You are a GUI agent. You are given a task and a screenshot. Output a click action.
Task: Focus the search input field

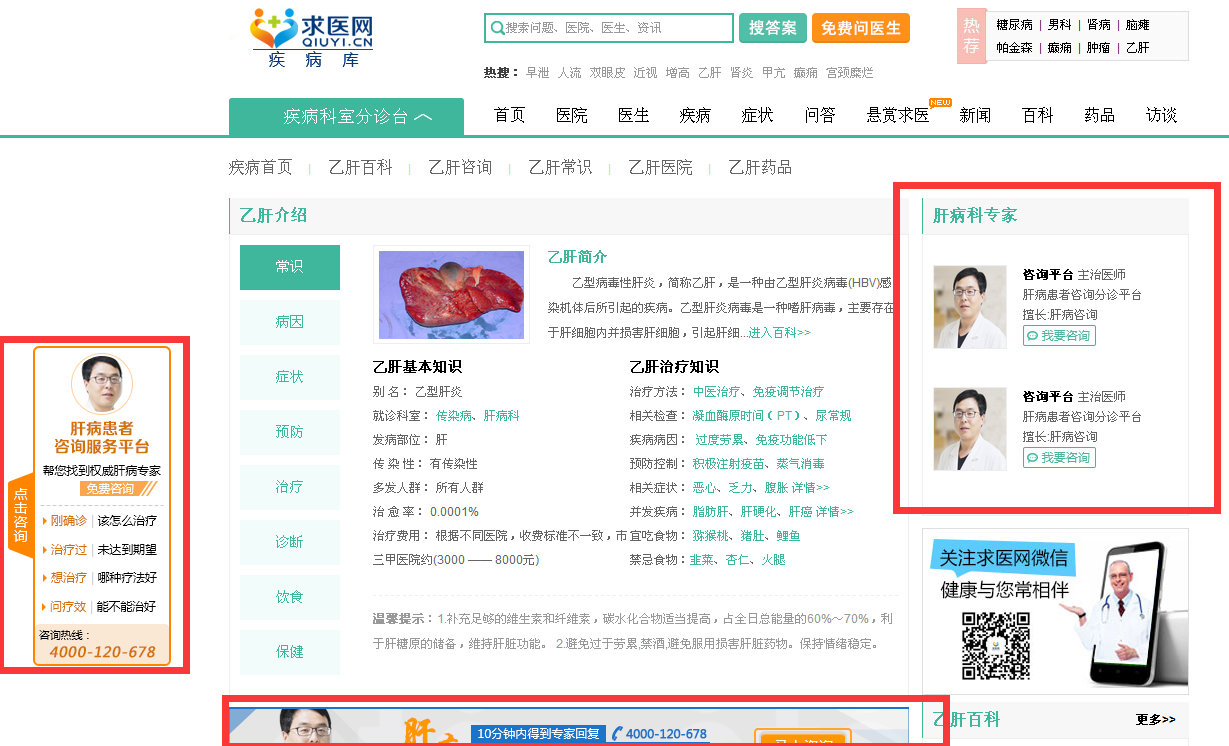[x=615, y=28]
